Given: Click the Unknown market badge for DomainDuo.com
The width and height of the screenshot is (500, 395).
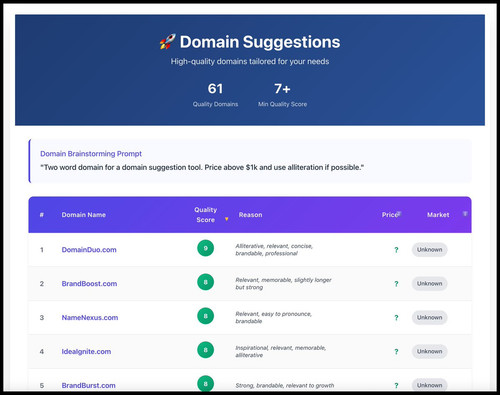Looking at the screenshot, I should pos(429,250).
